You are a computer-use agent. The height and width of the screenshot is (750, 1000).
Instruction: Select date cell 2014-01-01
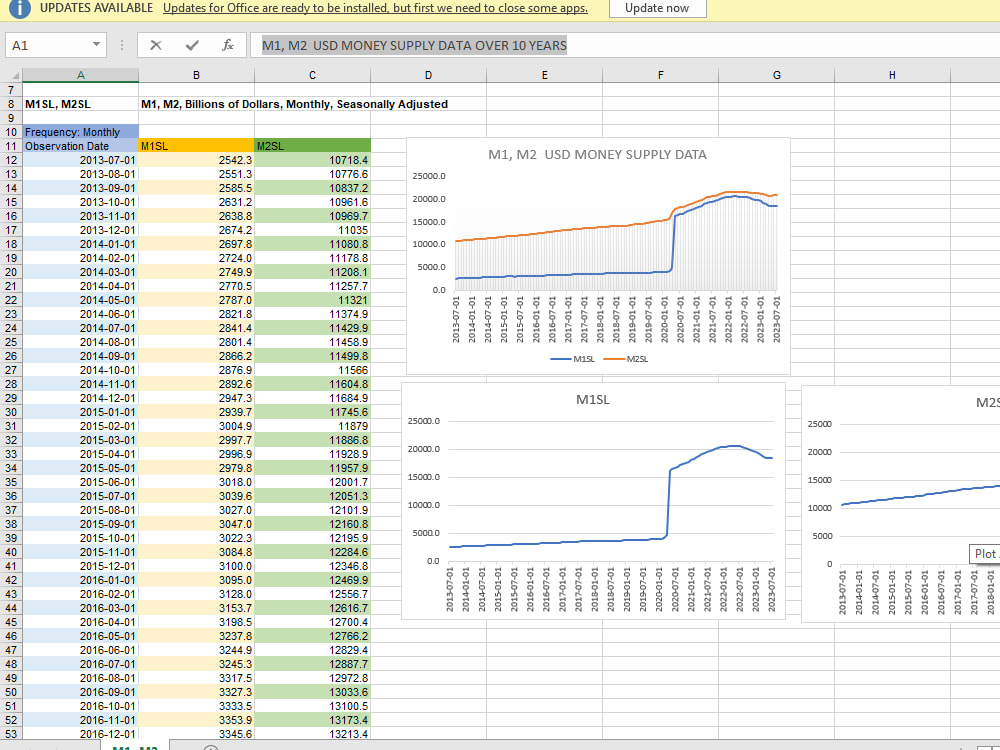(x=80, y=244)
